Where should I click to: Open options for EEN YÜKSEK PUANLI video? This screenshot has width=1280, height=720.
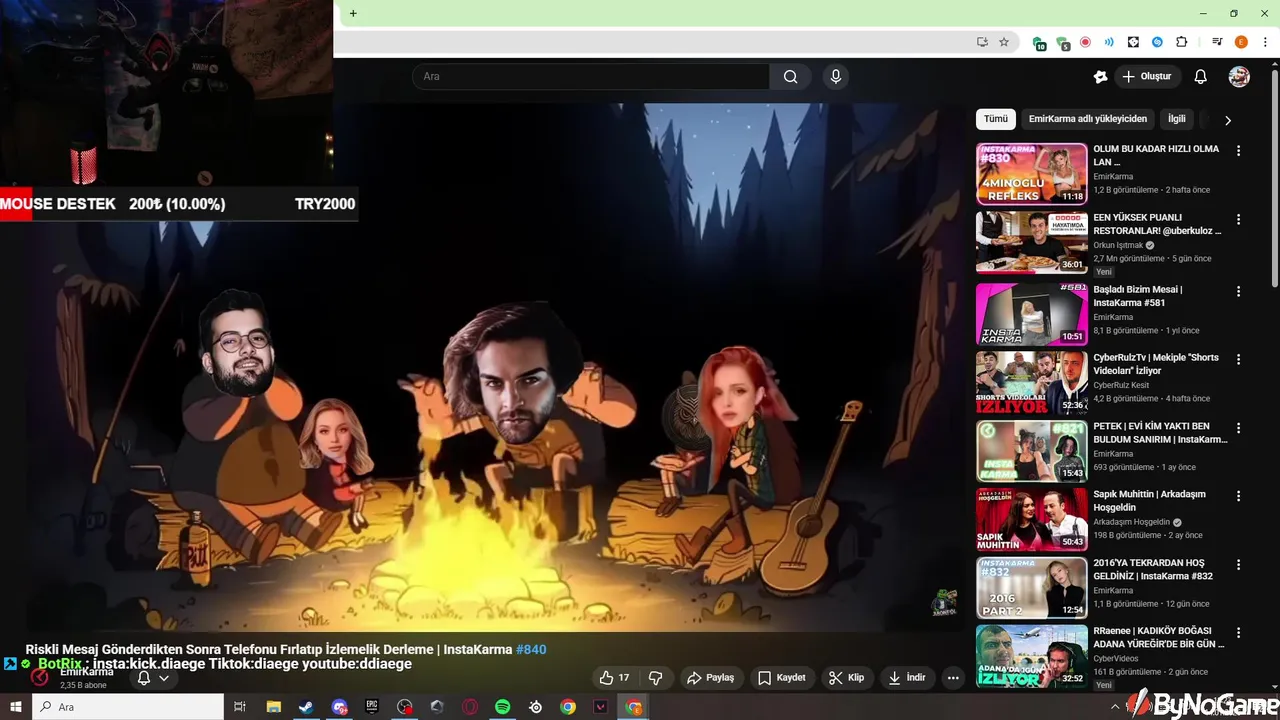(x=1238, y=219)
